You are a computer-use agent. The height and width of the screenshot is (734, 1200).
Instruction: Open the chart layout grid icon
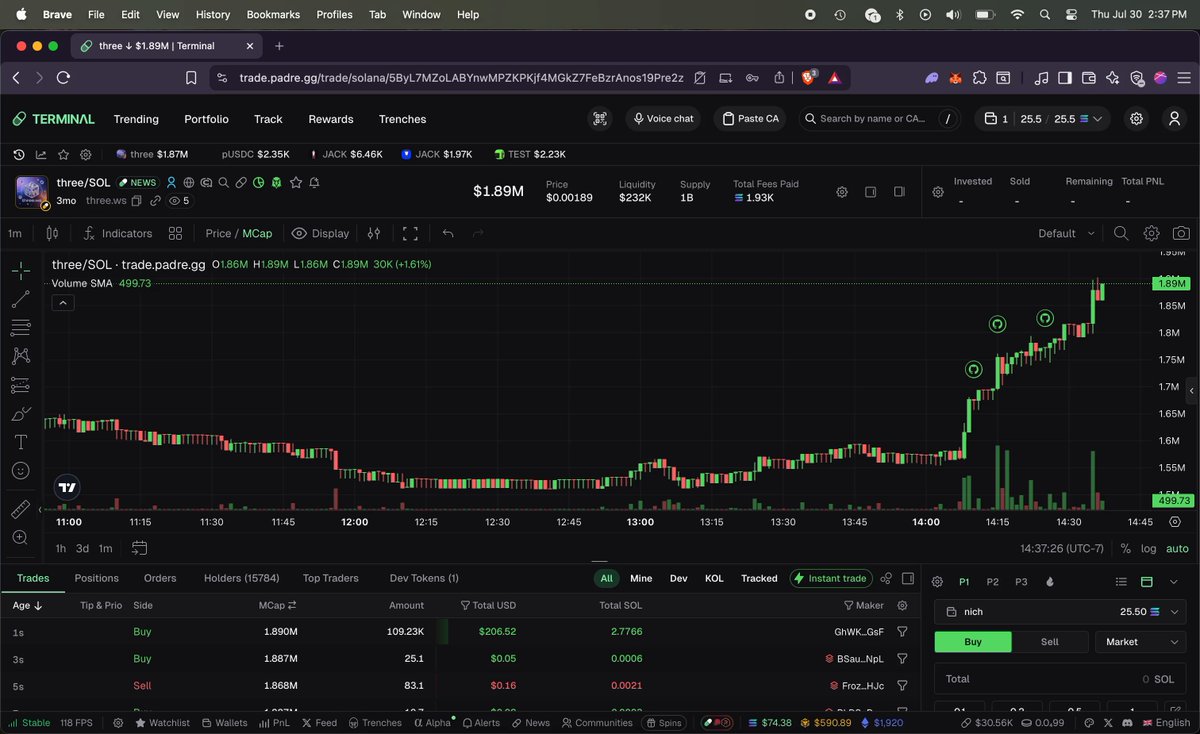click(x=175, y=233)
